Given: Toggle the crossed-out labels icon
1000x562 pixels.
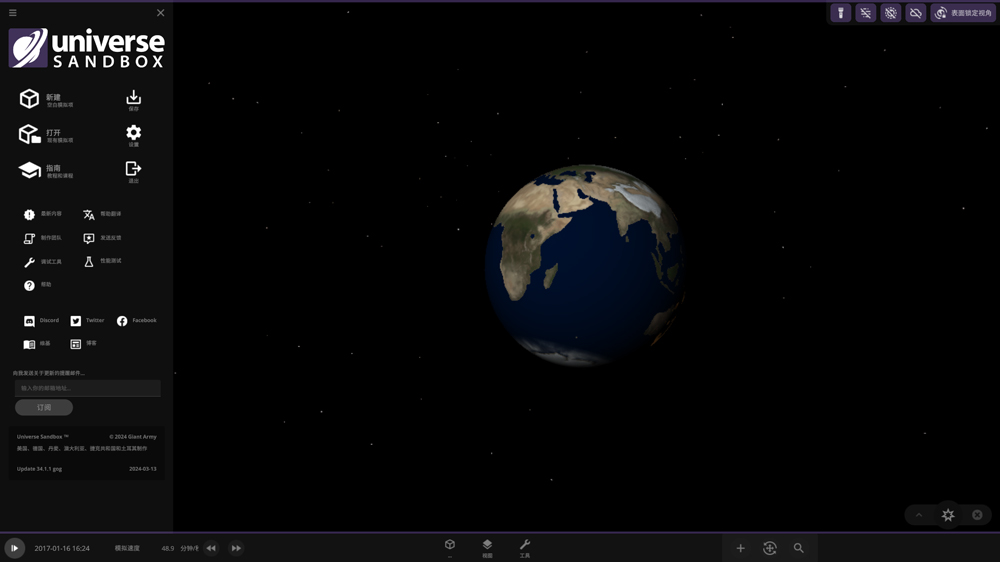Looking at the screenshot, I should pyautogui.click(x=865, y=13).
